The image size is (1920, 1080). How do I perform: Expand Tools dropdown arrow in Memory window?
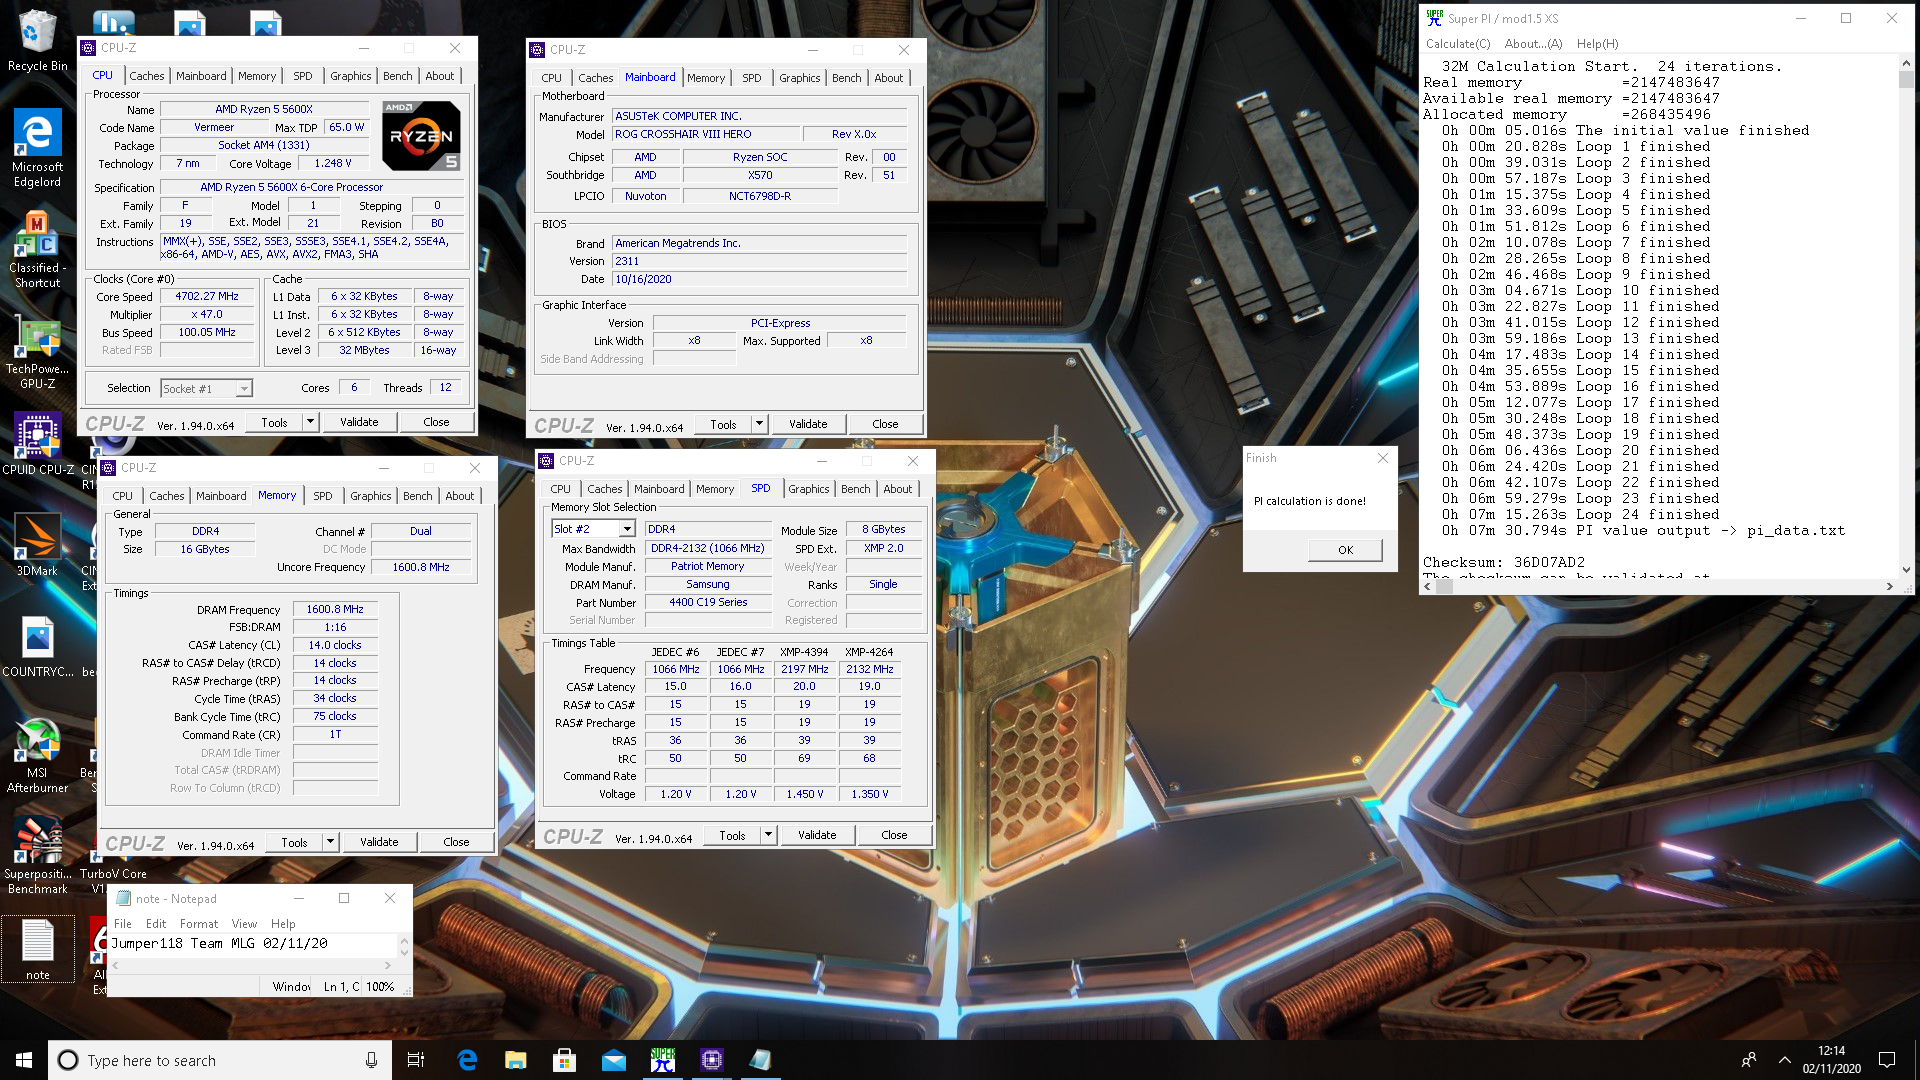(x=330, y=842)
